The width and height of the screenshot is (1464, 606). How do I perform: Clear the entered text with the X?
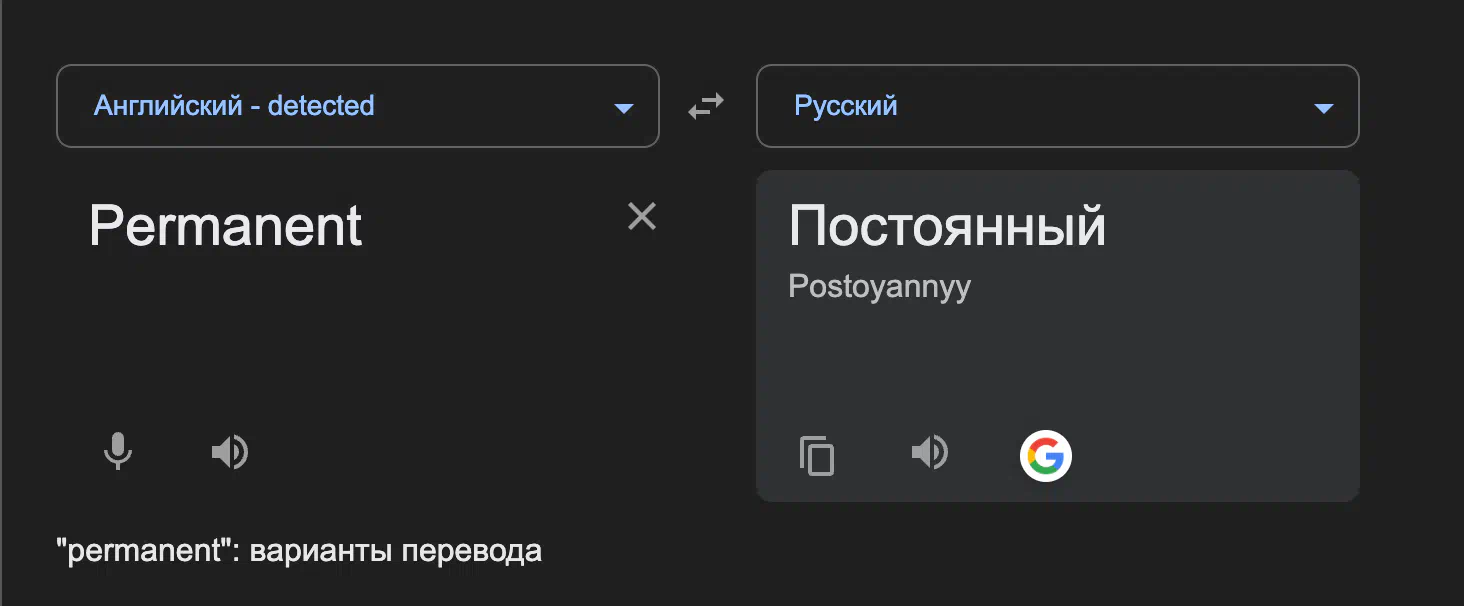coord(642,216)
